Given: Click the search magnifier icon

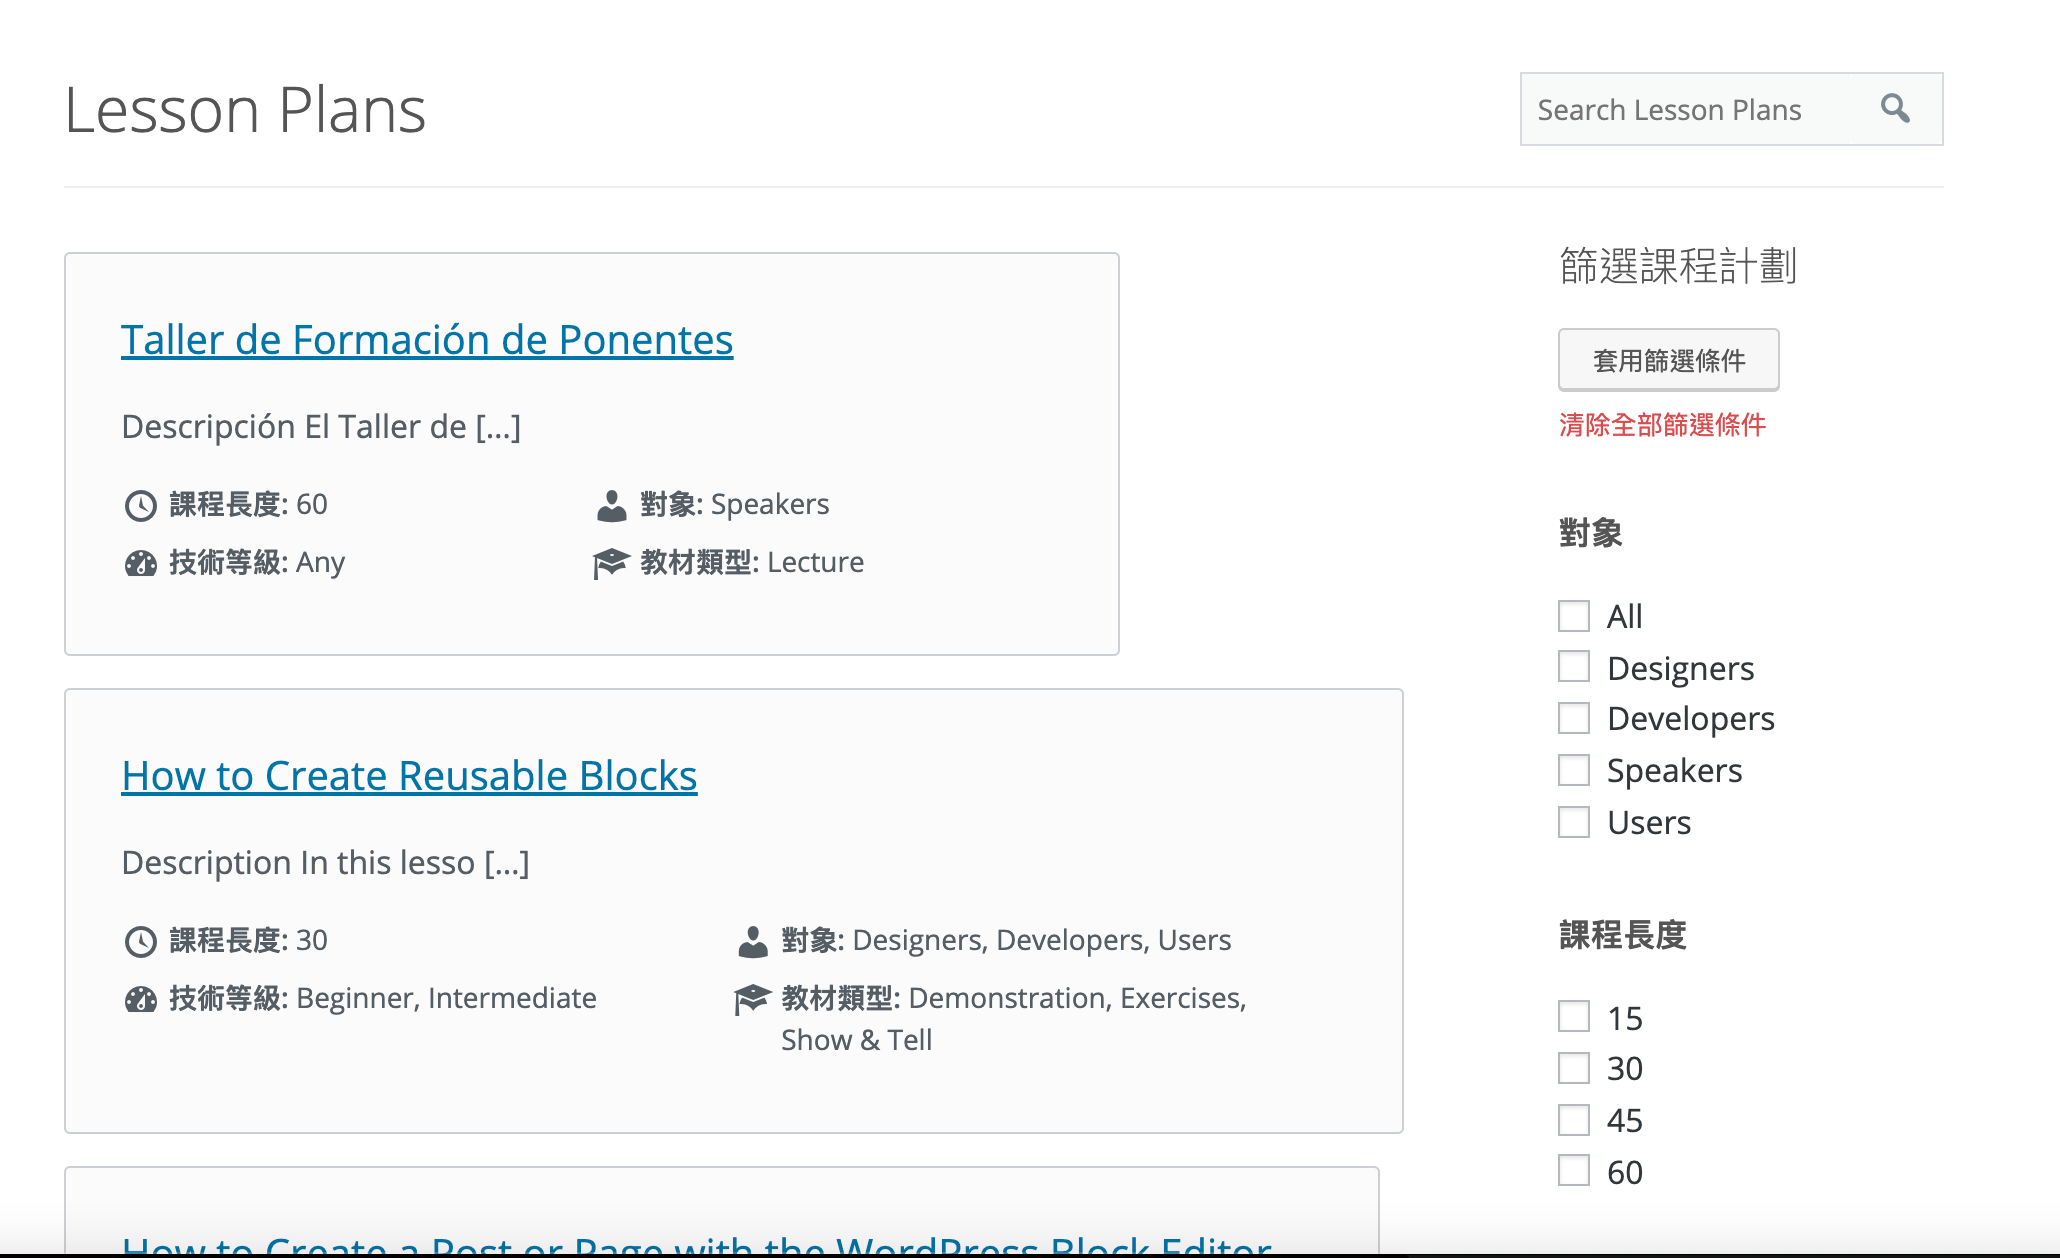Looking at the screenshot, I should 1895,108.
